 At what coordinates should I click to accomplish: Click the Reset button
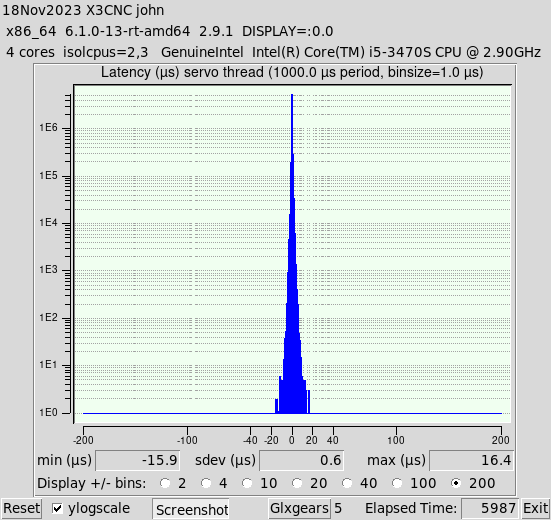pyautogui.click(x=21, y=508)
